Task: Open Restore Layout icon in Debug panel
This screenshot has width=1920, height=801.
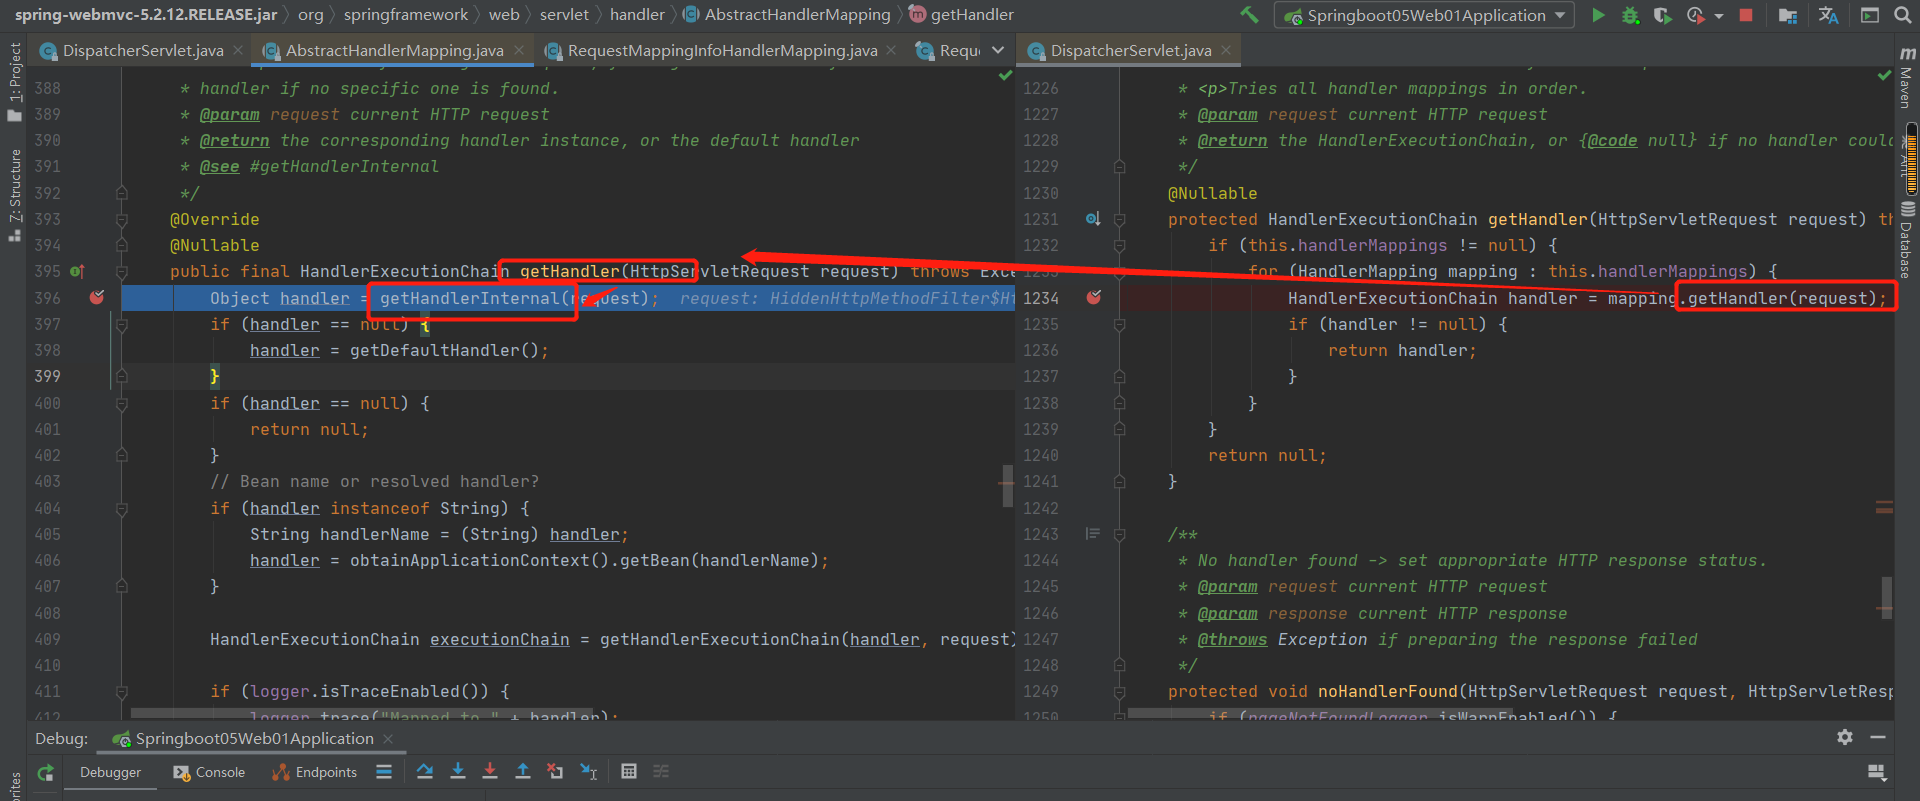Action: click(1877, 772)
